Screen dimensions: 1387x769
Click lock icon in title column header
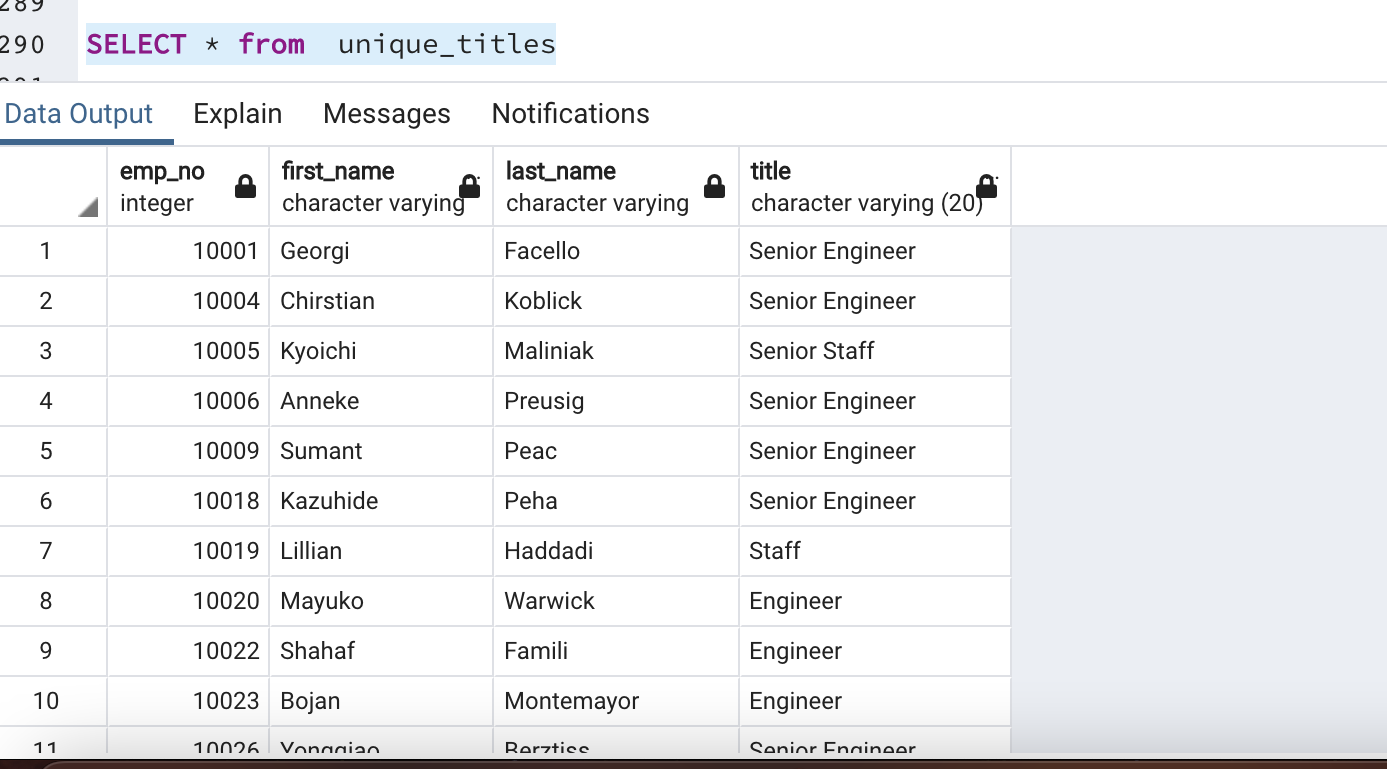[x=986, y=187]
